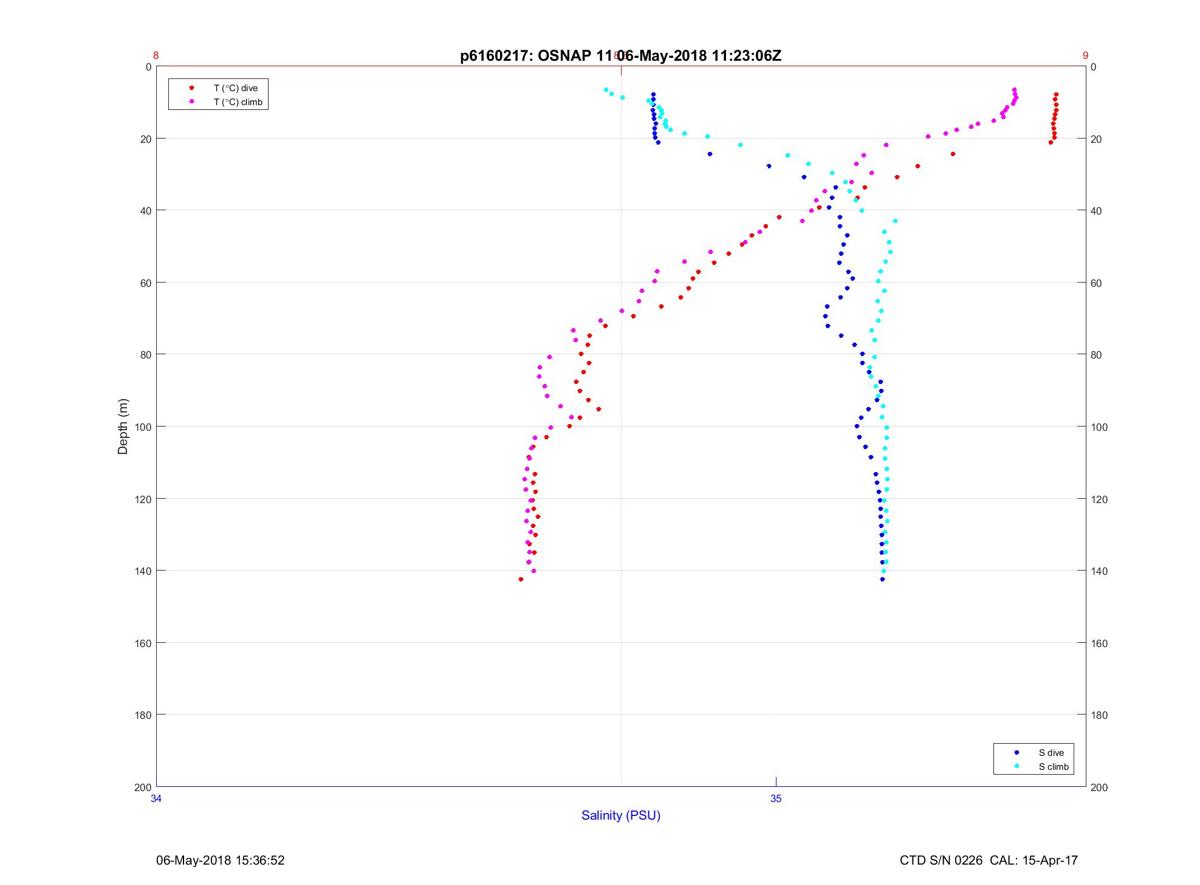Click depth tick '200' on the right axis
Screen dimensions: 1200x885
(x=1099, y=787)
